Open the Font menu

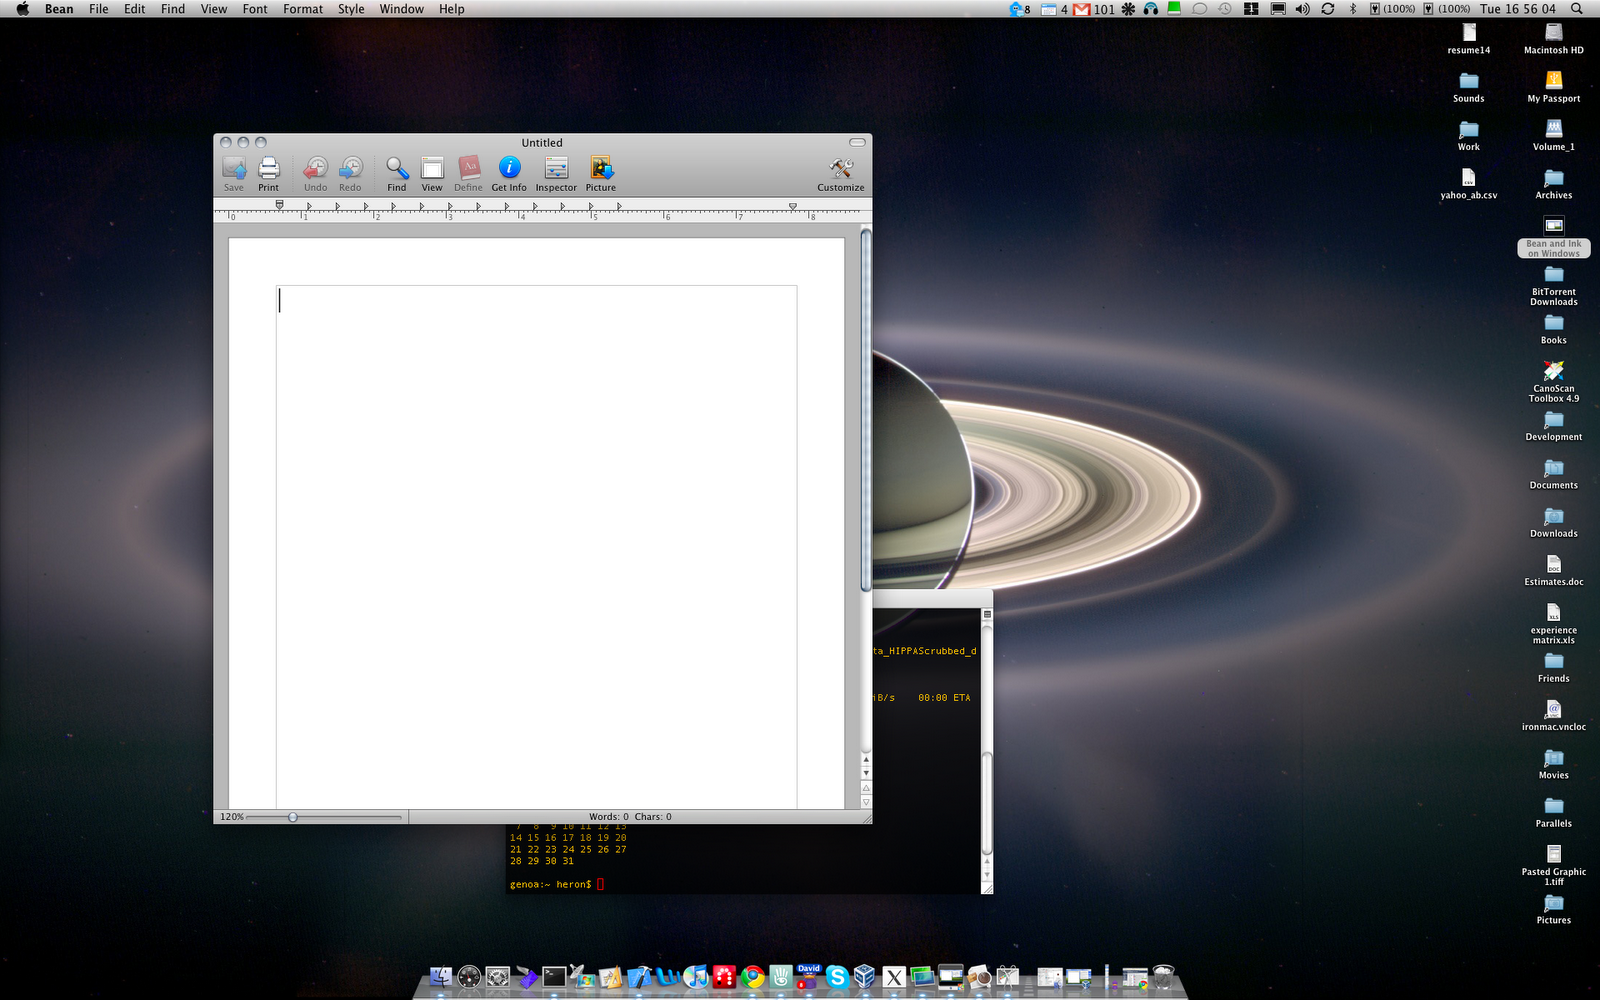click(254, 9)
